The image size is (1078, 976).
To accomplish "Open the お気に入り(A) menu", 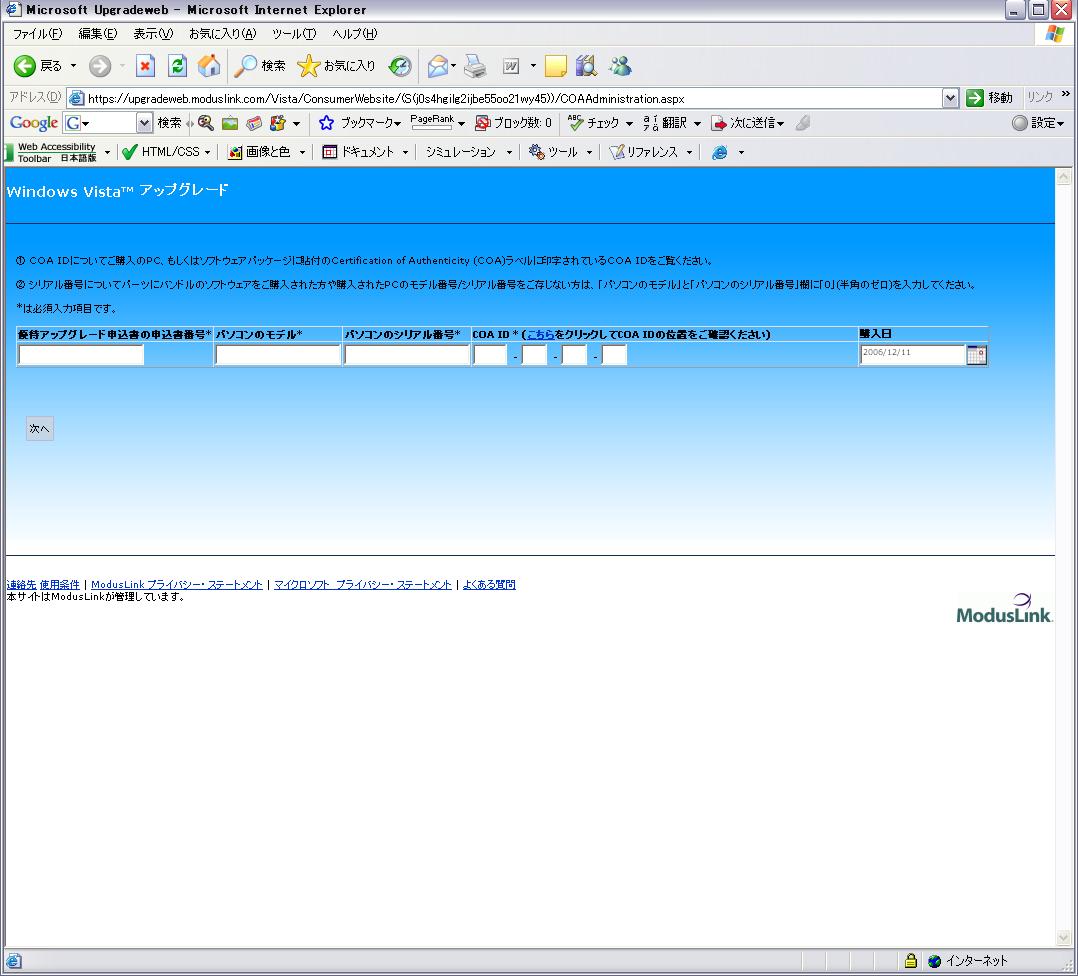I will 222,34.
